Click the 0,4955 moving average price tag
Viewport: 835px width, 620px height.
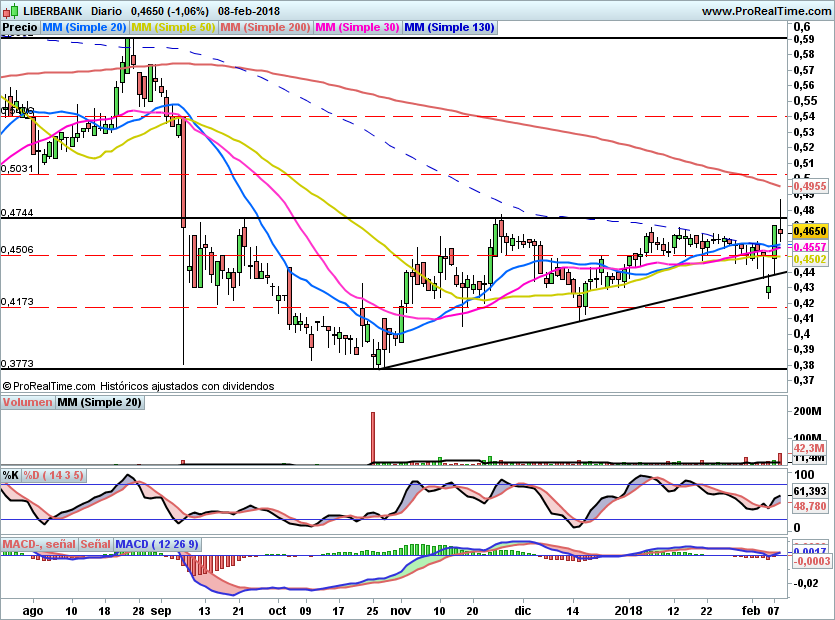point(810,186)
